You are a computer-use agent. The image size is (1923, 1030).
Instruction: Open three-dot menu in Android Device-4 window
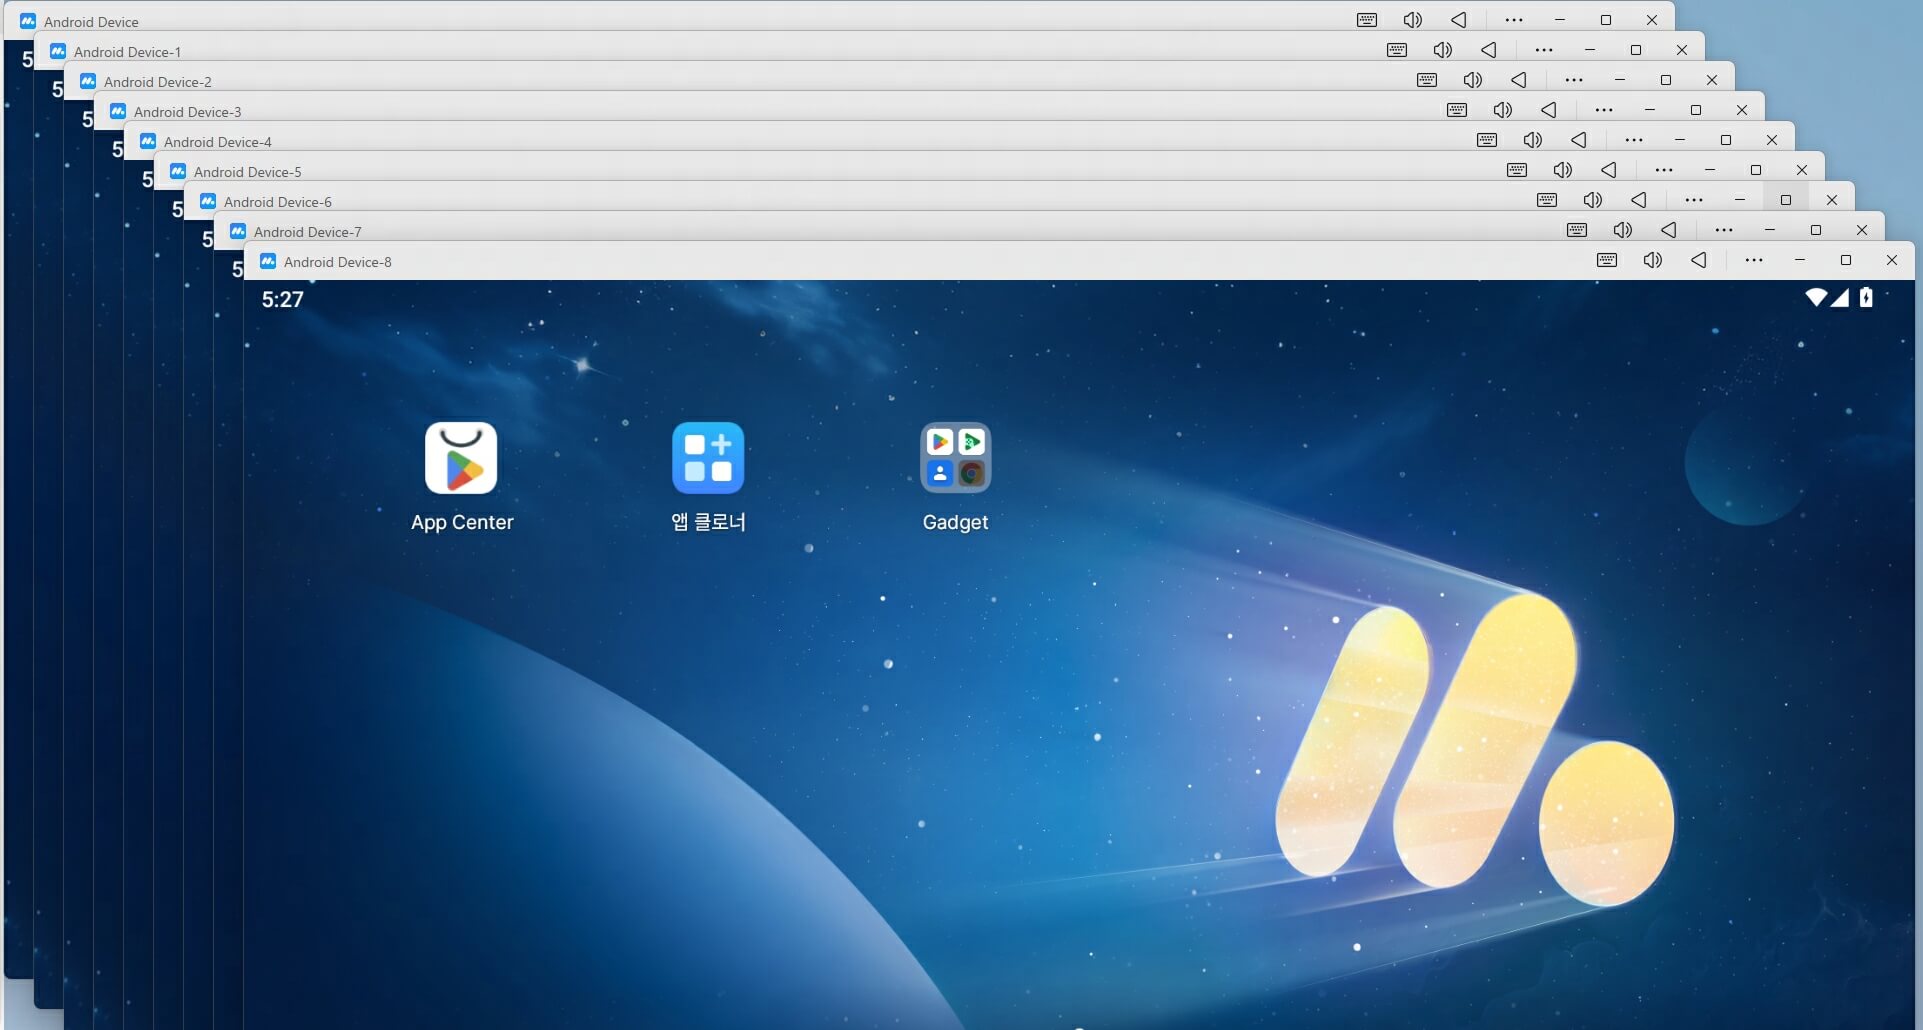(x=1634, y=140)
